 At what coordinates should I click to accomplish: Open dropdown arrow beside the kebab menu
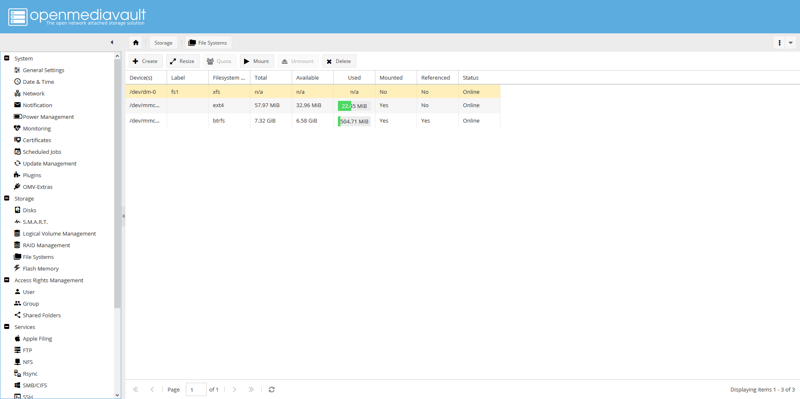[x=791, y=43]
